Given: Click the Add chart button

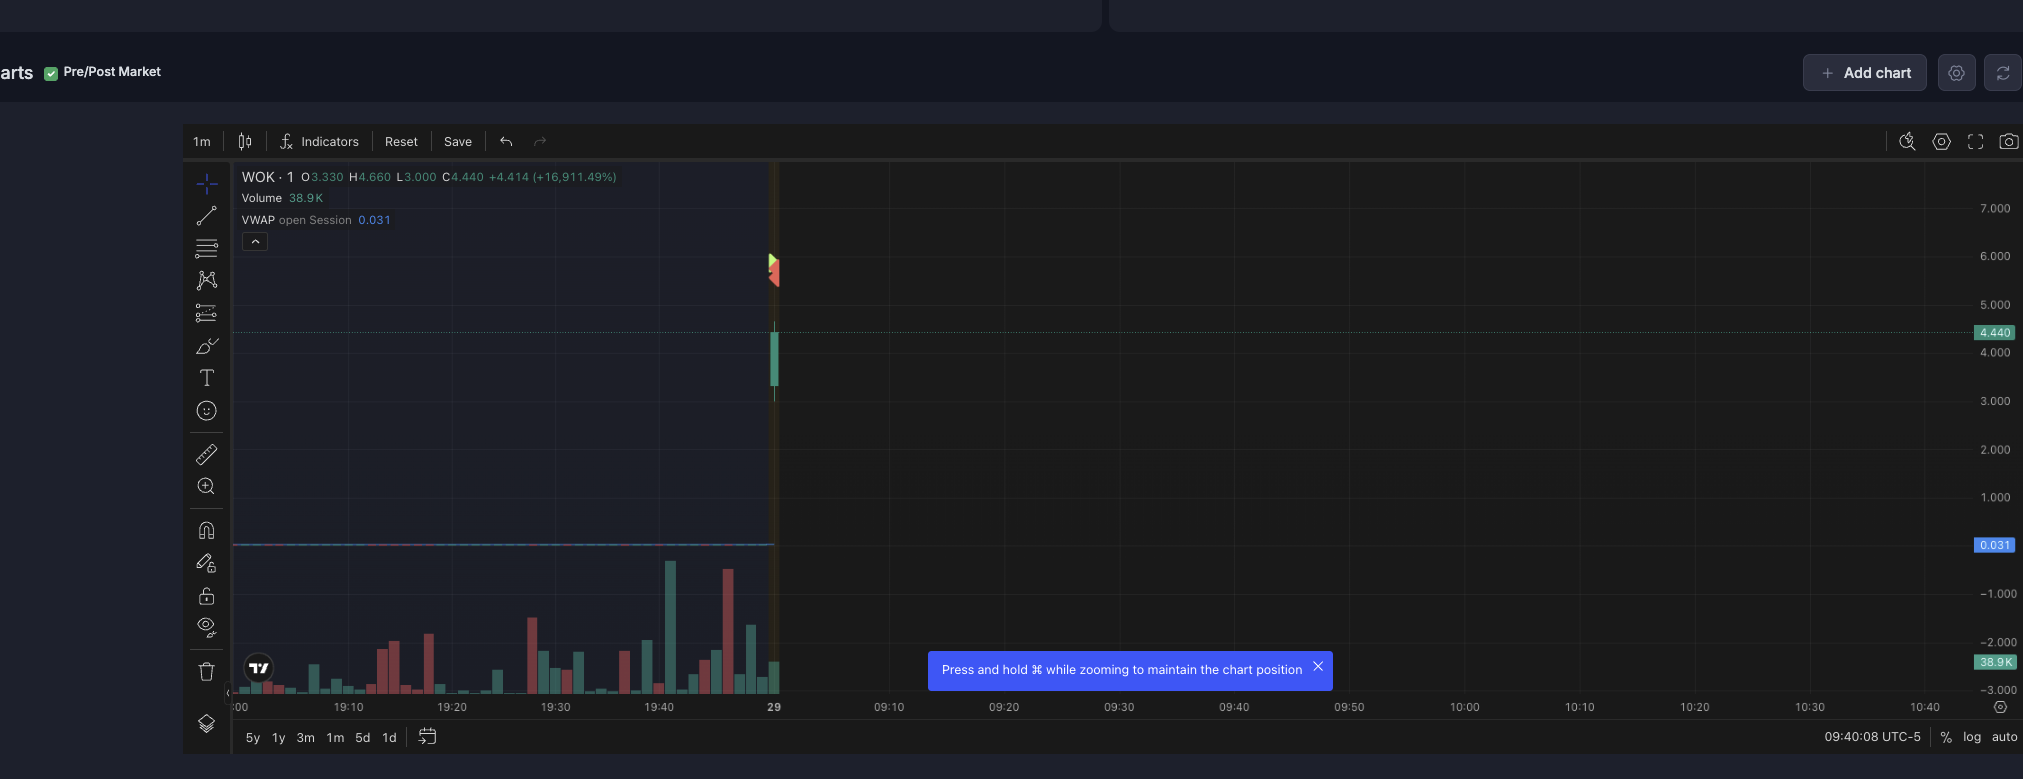Looking at the screenshot, I should coord(1864,73).
